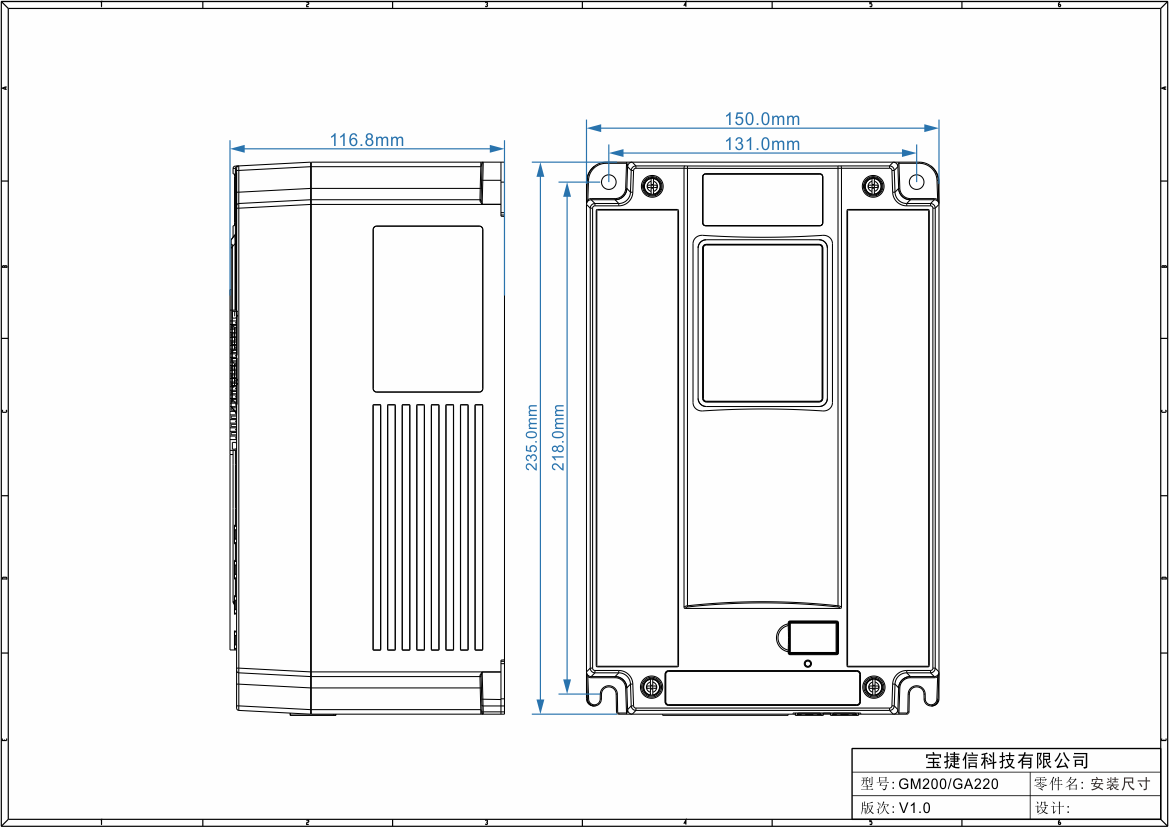This screenshot has width=1169, height=827.
Task: Click the side view label rectangle
Action: click(428, 308)
